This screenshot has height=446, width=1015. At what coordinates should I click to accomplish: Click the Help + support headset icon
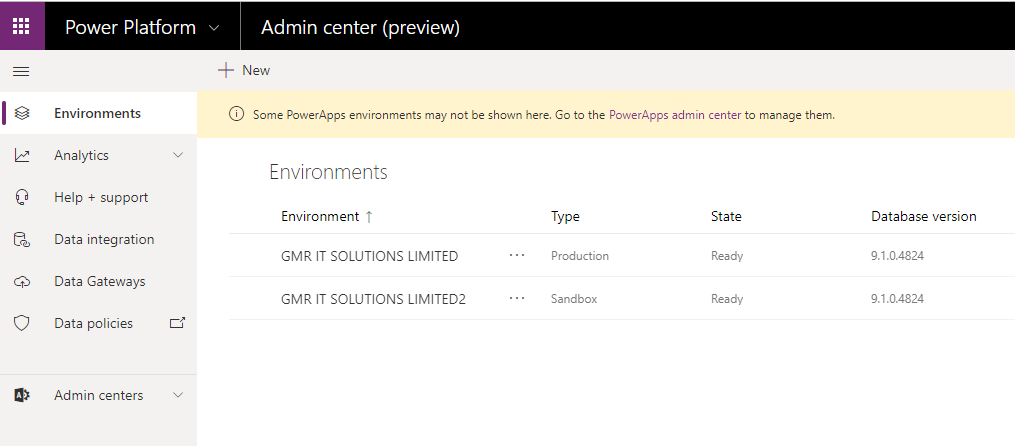[22, 197]
